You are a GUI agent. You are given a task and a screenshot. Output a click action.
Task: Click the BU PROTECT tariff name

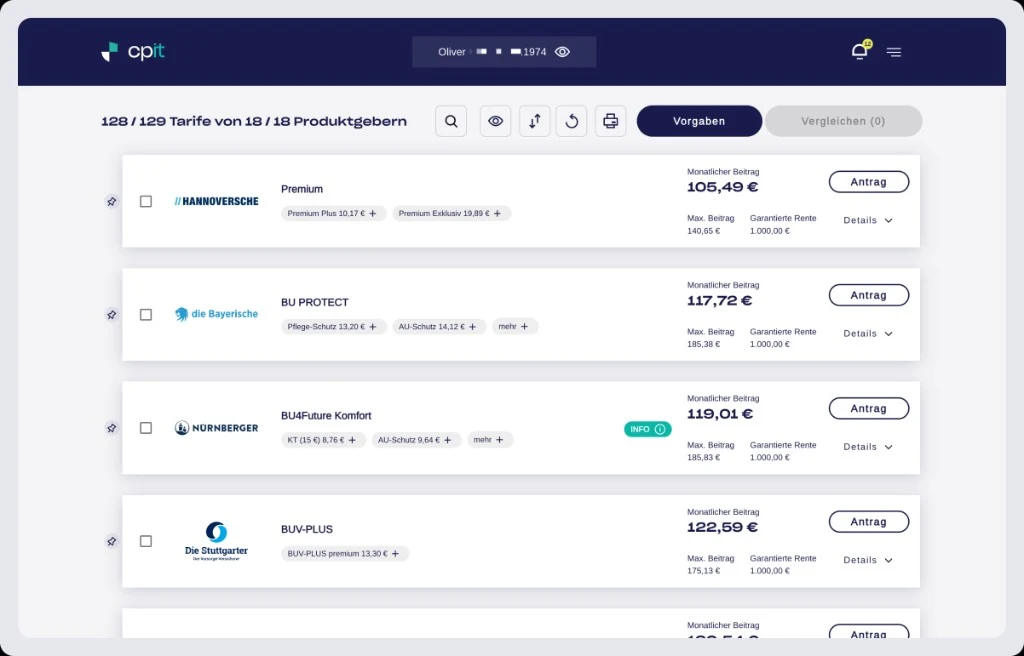pos(315,303)
